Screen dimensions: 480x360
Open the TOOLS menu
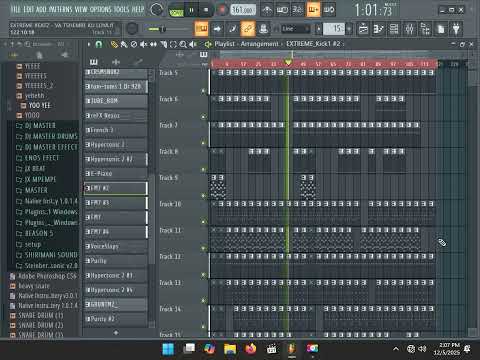click(122, 9)
